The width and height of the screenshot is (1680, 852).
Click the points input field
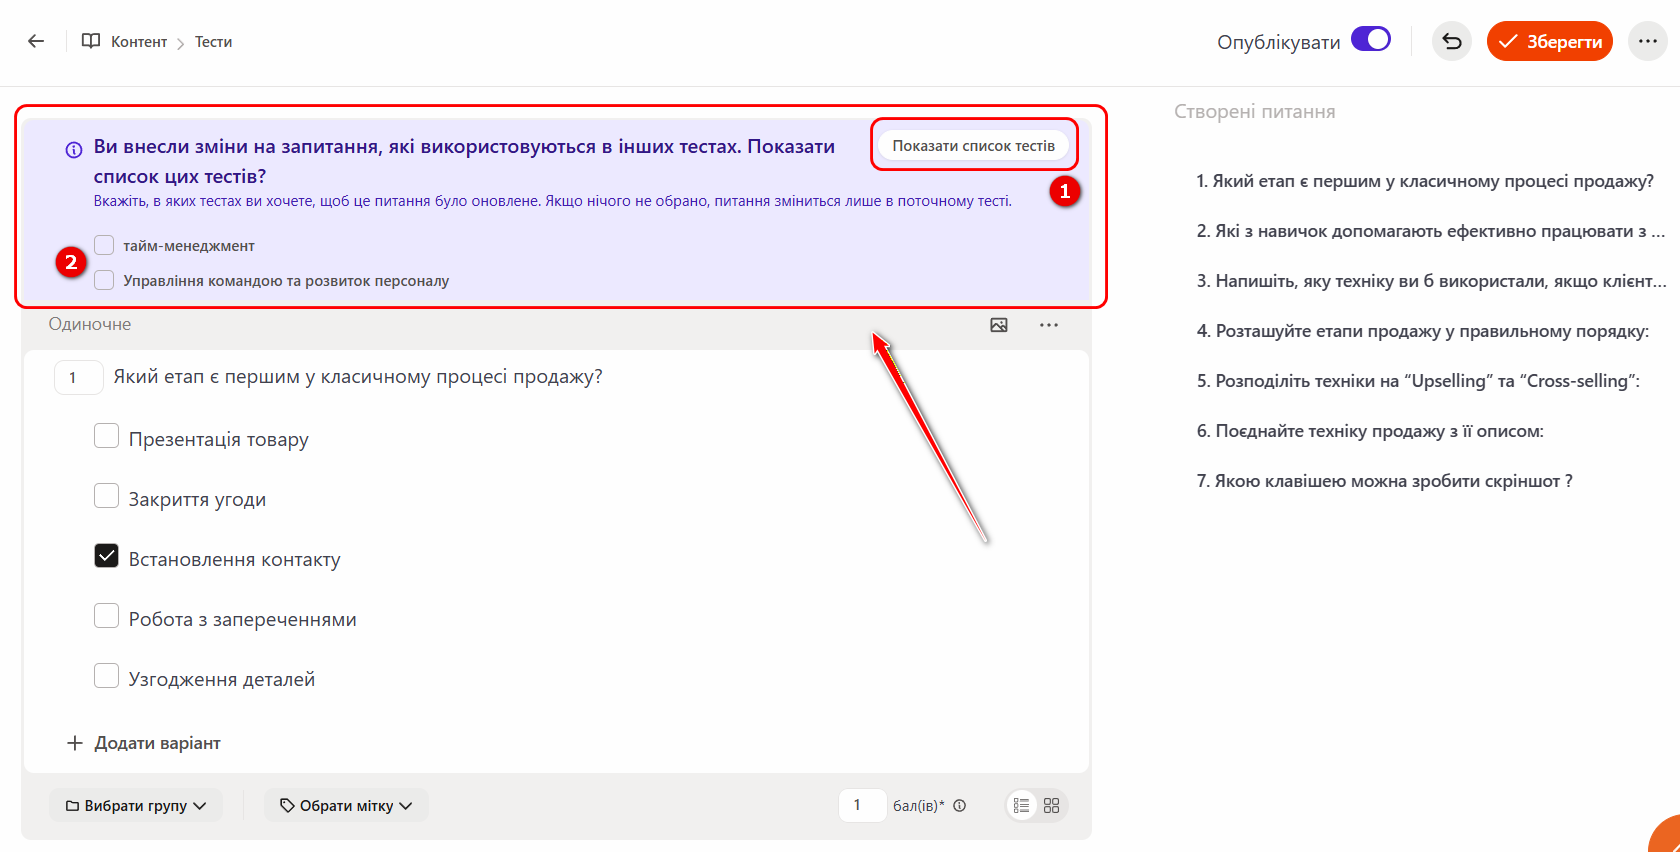tap(862, 805)
